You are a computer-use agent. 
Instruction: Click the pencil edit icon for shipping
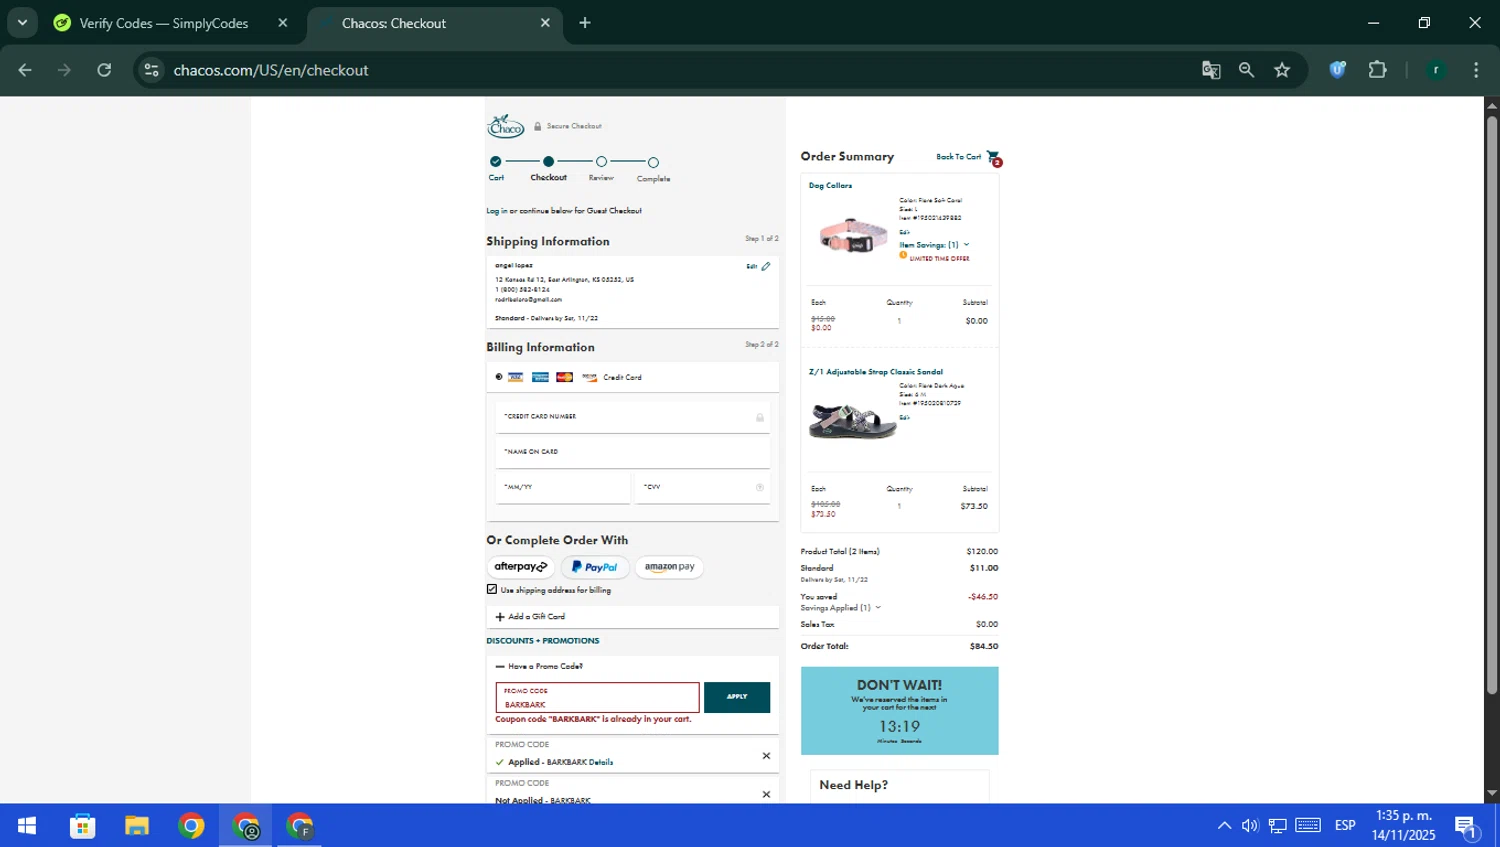[x=766, y=267]
